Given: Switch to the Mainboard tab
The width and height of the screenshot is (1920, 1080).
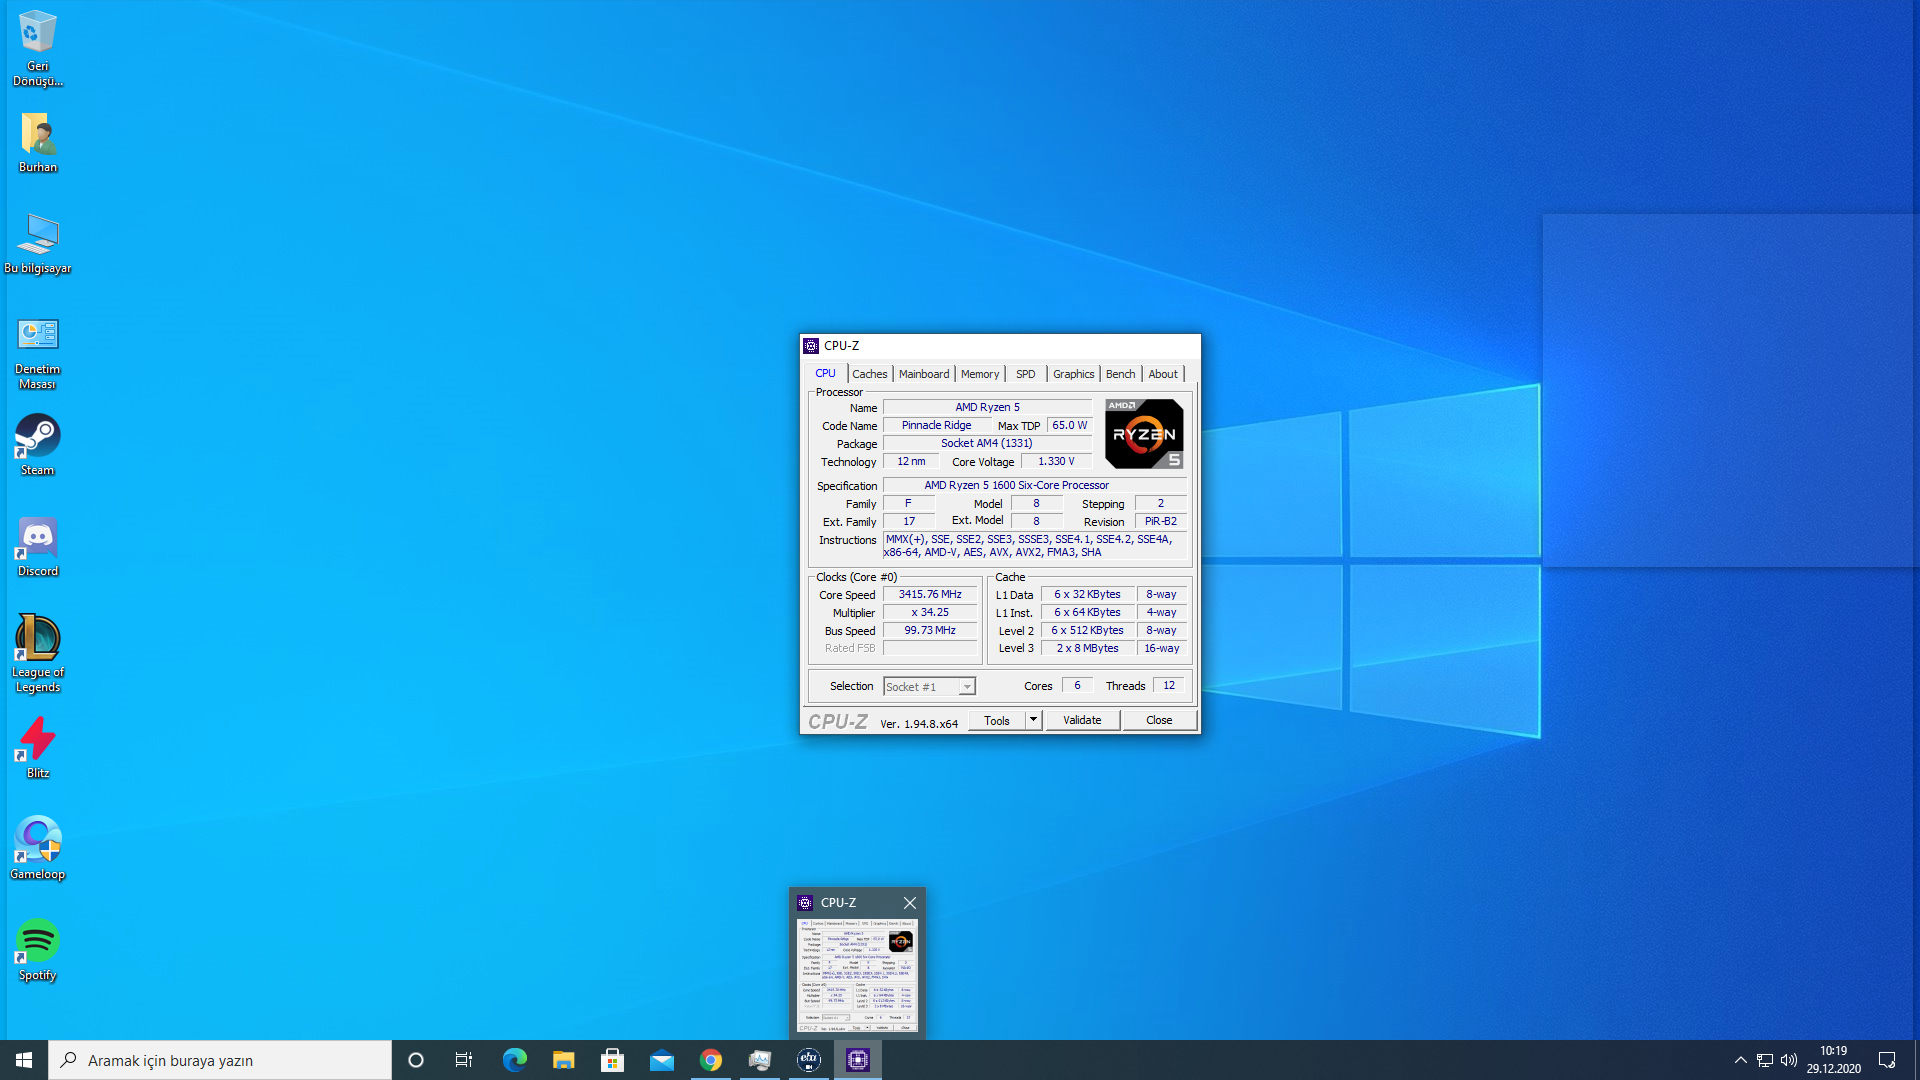Looking at the screenshot, I should point(924,374).
